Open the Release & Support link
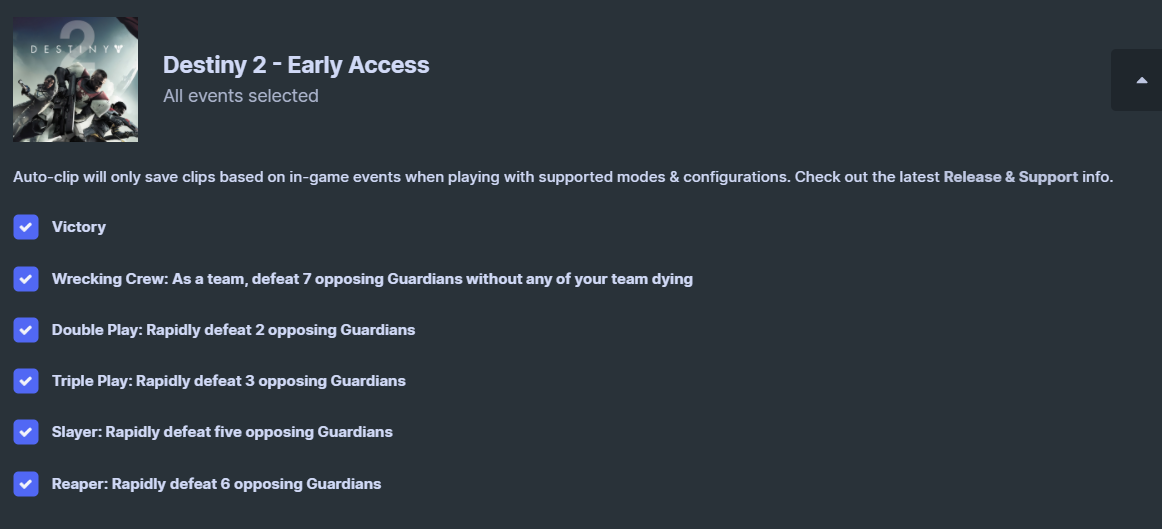1162x529 pixels. (1010, 177)
